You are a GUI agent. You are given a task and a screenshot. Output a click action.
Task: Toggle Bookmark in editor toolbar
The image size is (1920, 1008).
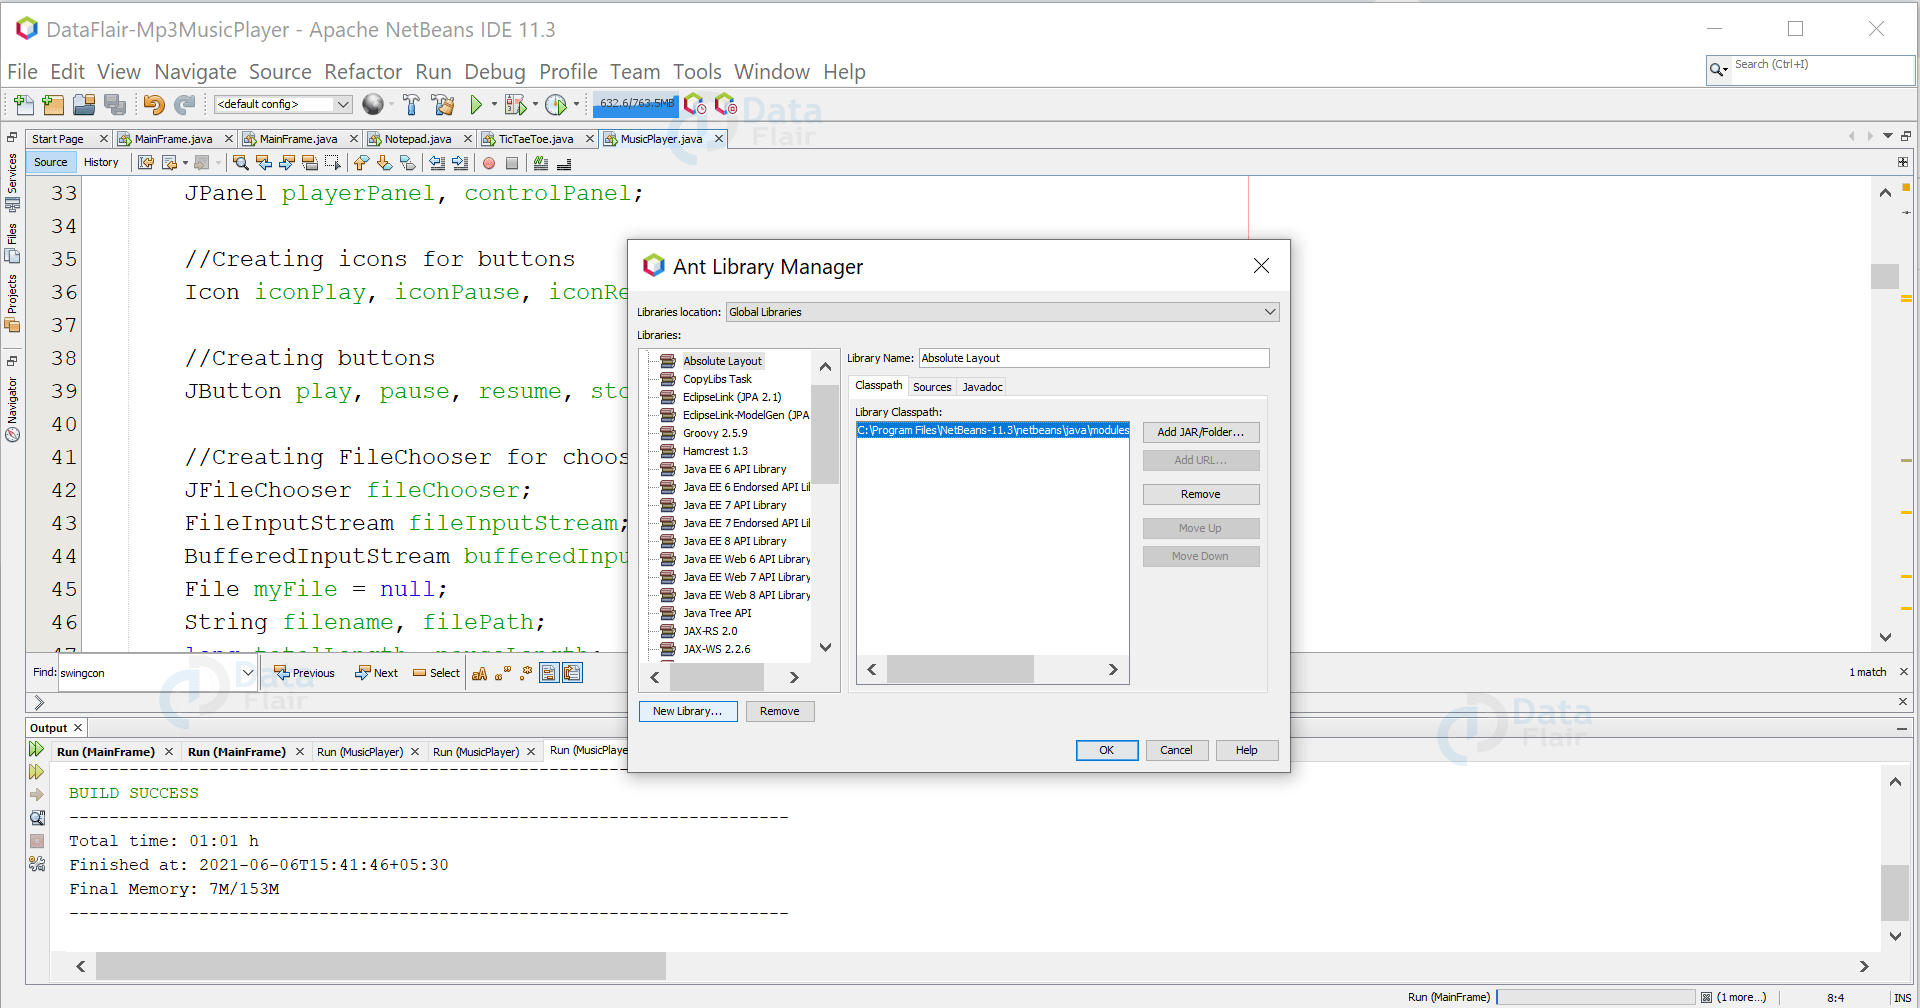[407, 163]
